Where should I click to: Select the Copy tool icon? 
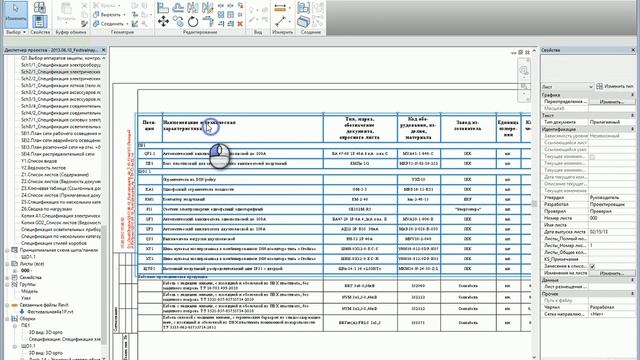click(x=178, y=21)
